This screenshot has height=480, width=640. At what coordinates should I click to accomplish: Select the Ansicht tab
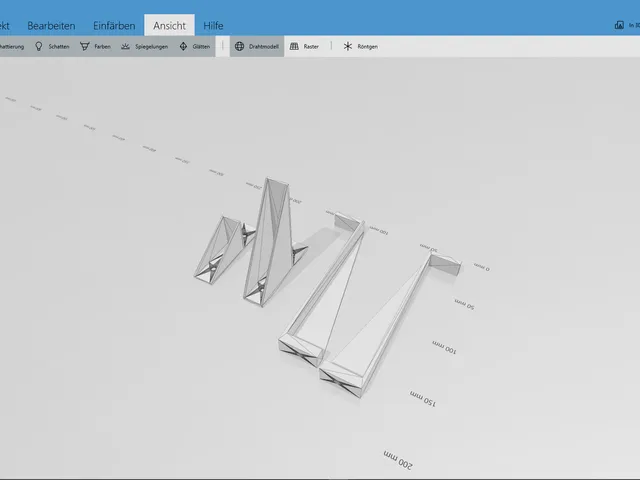click(x=169, y=25)
